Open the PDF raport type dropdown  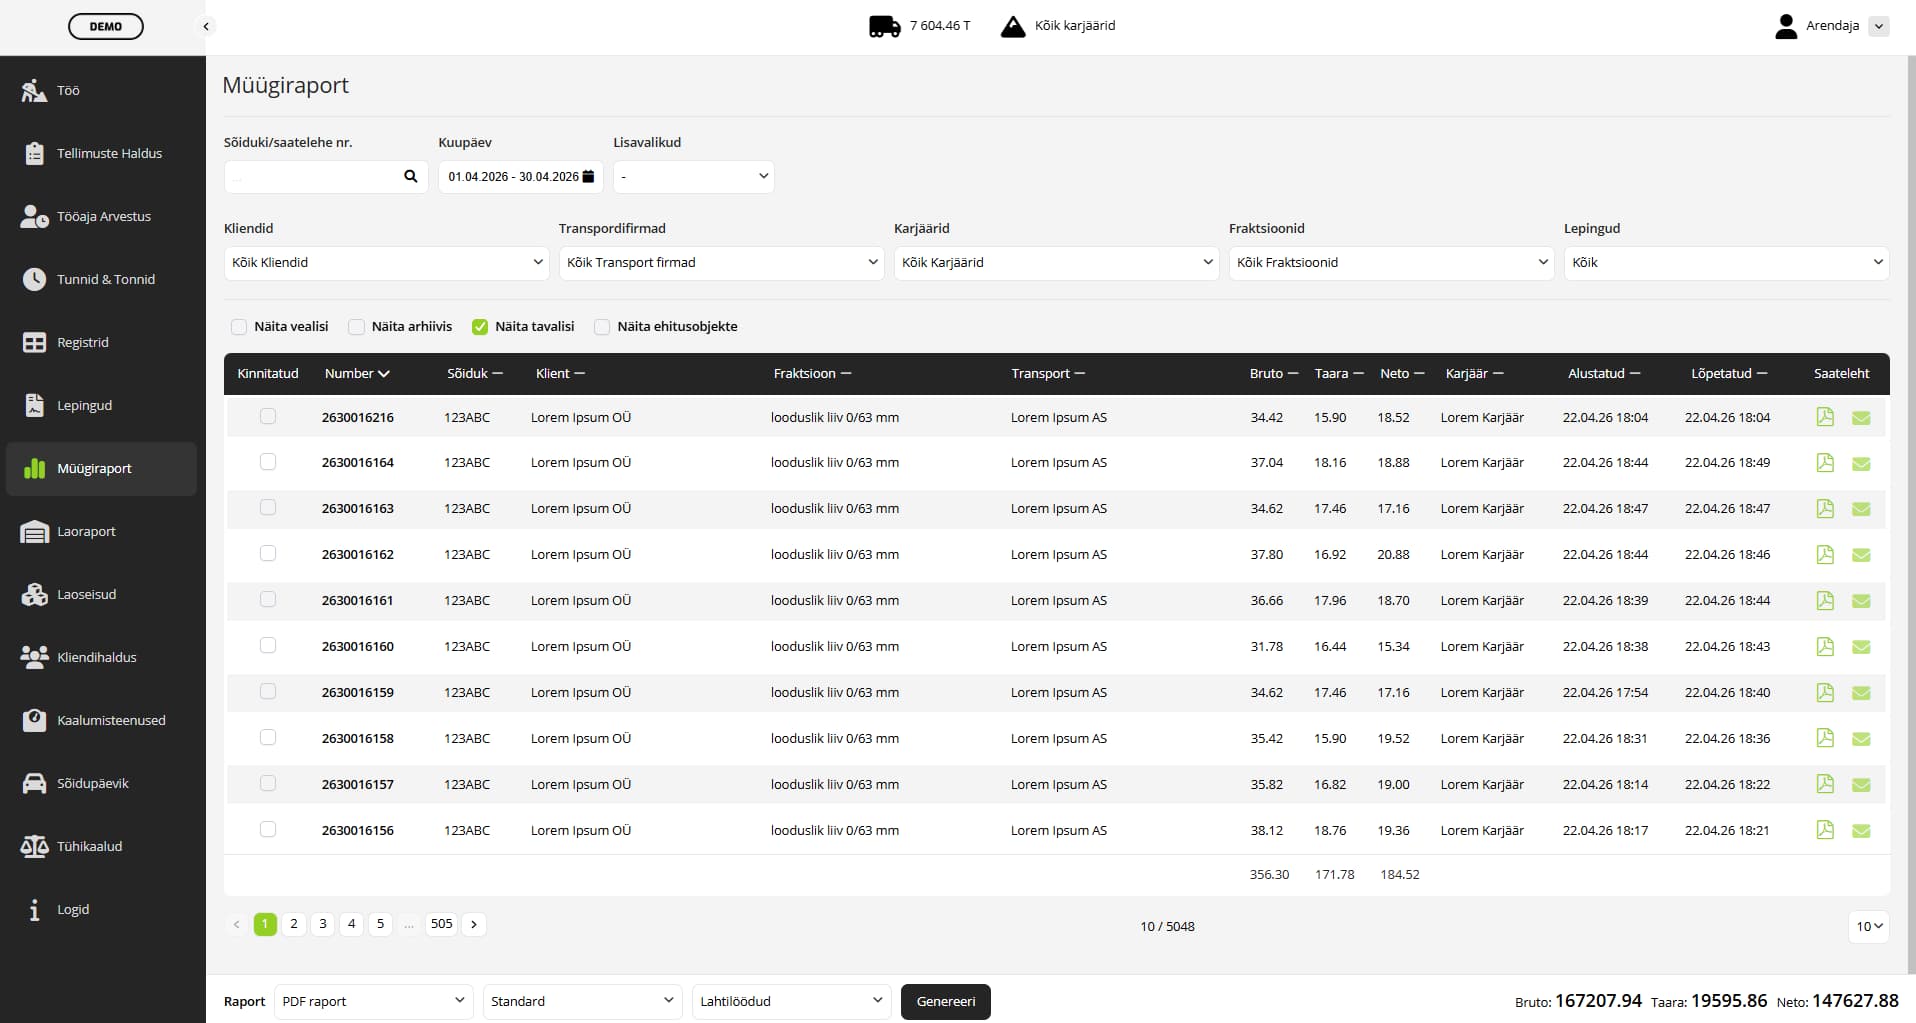click(x=373, y=1001)
